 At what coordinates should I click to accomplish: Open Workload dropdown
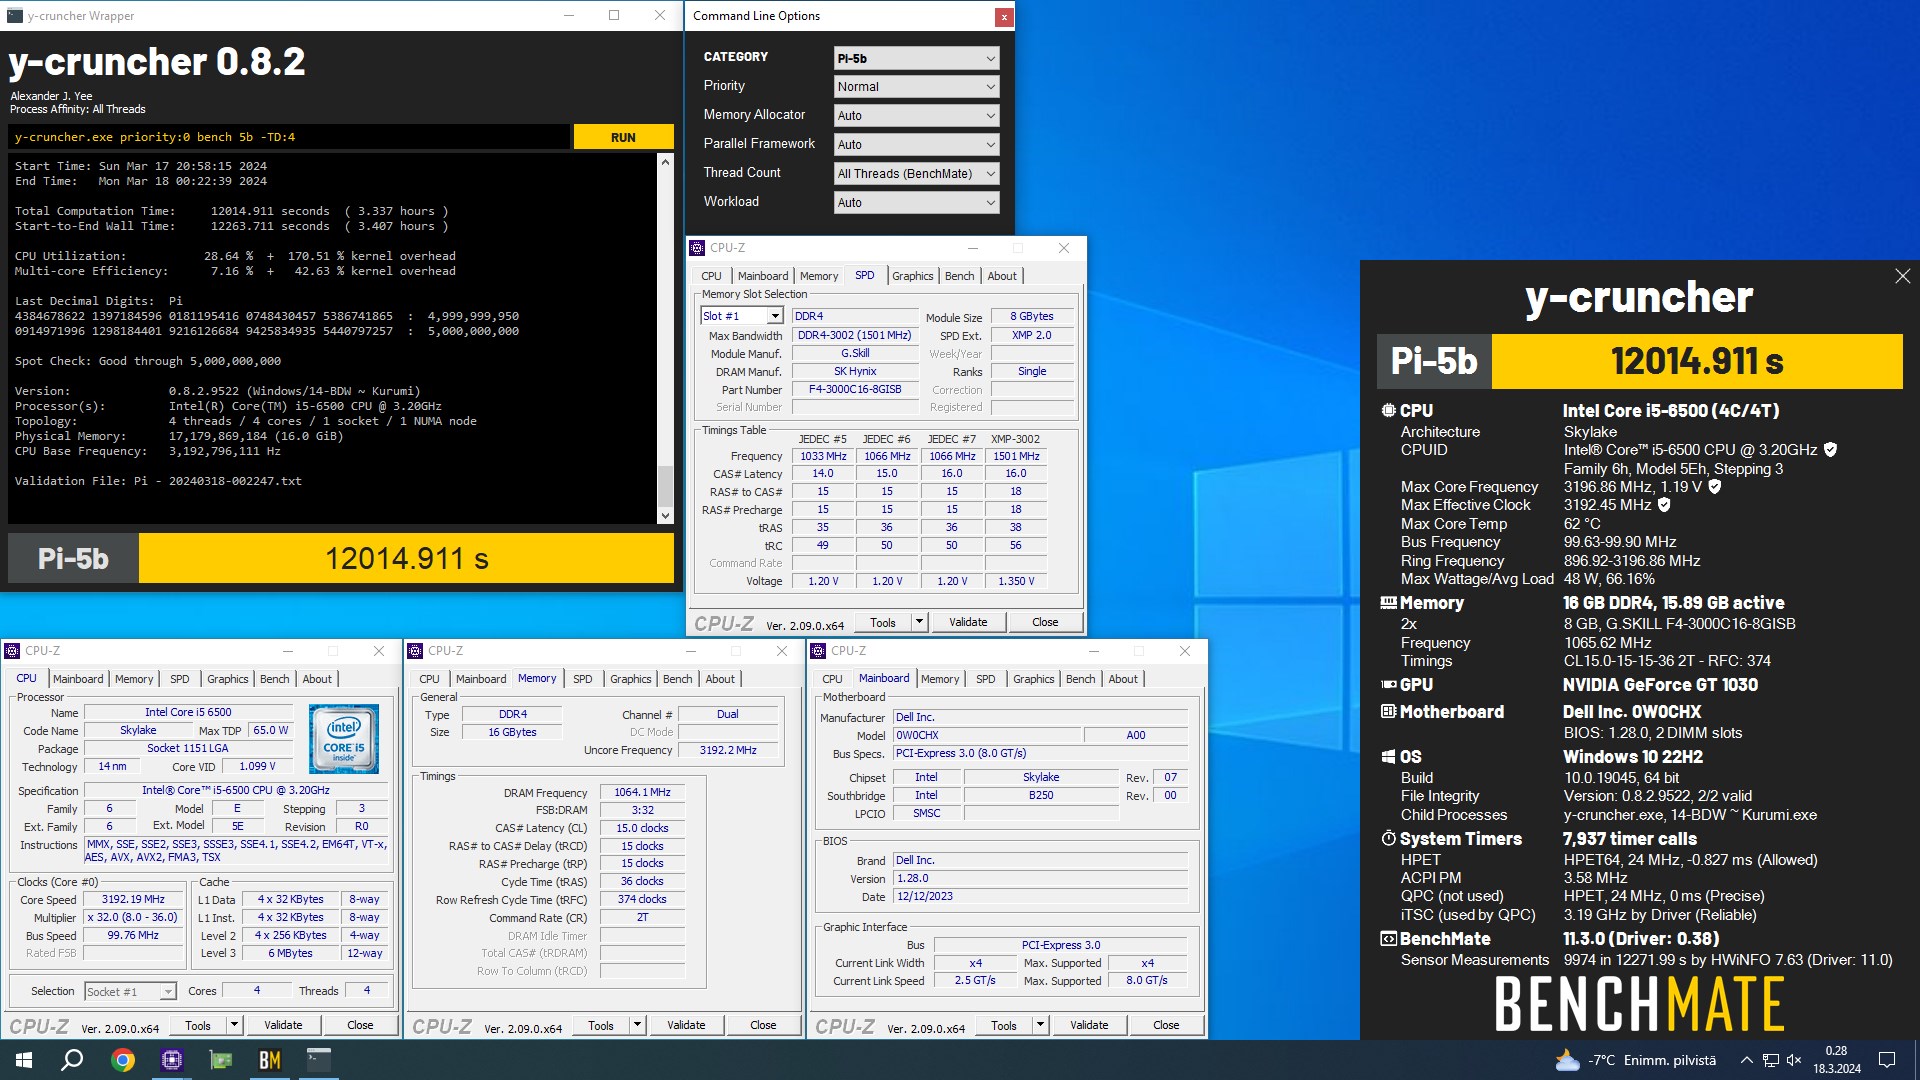coord(916,203)
